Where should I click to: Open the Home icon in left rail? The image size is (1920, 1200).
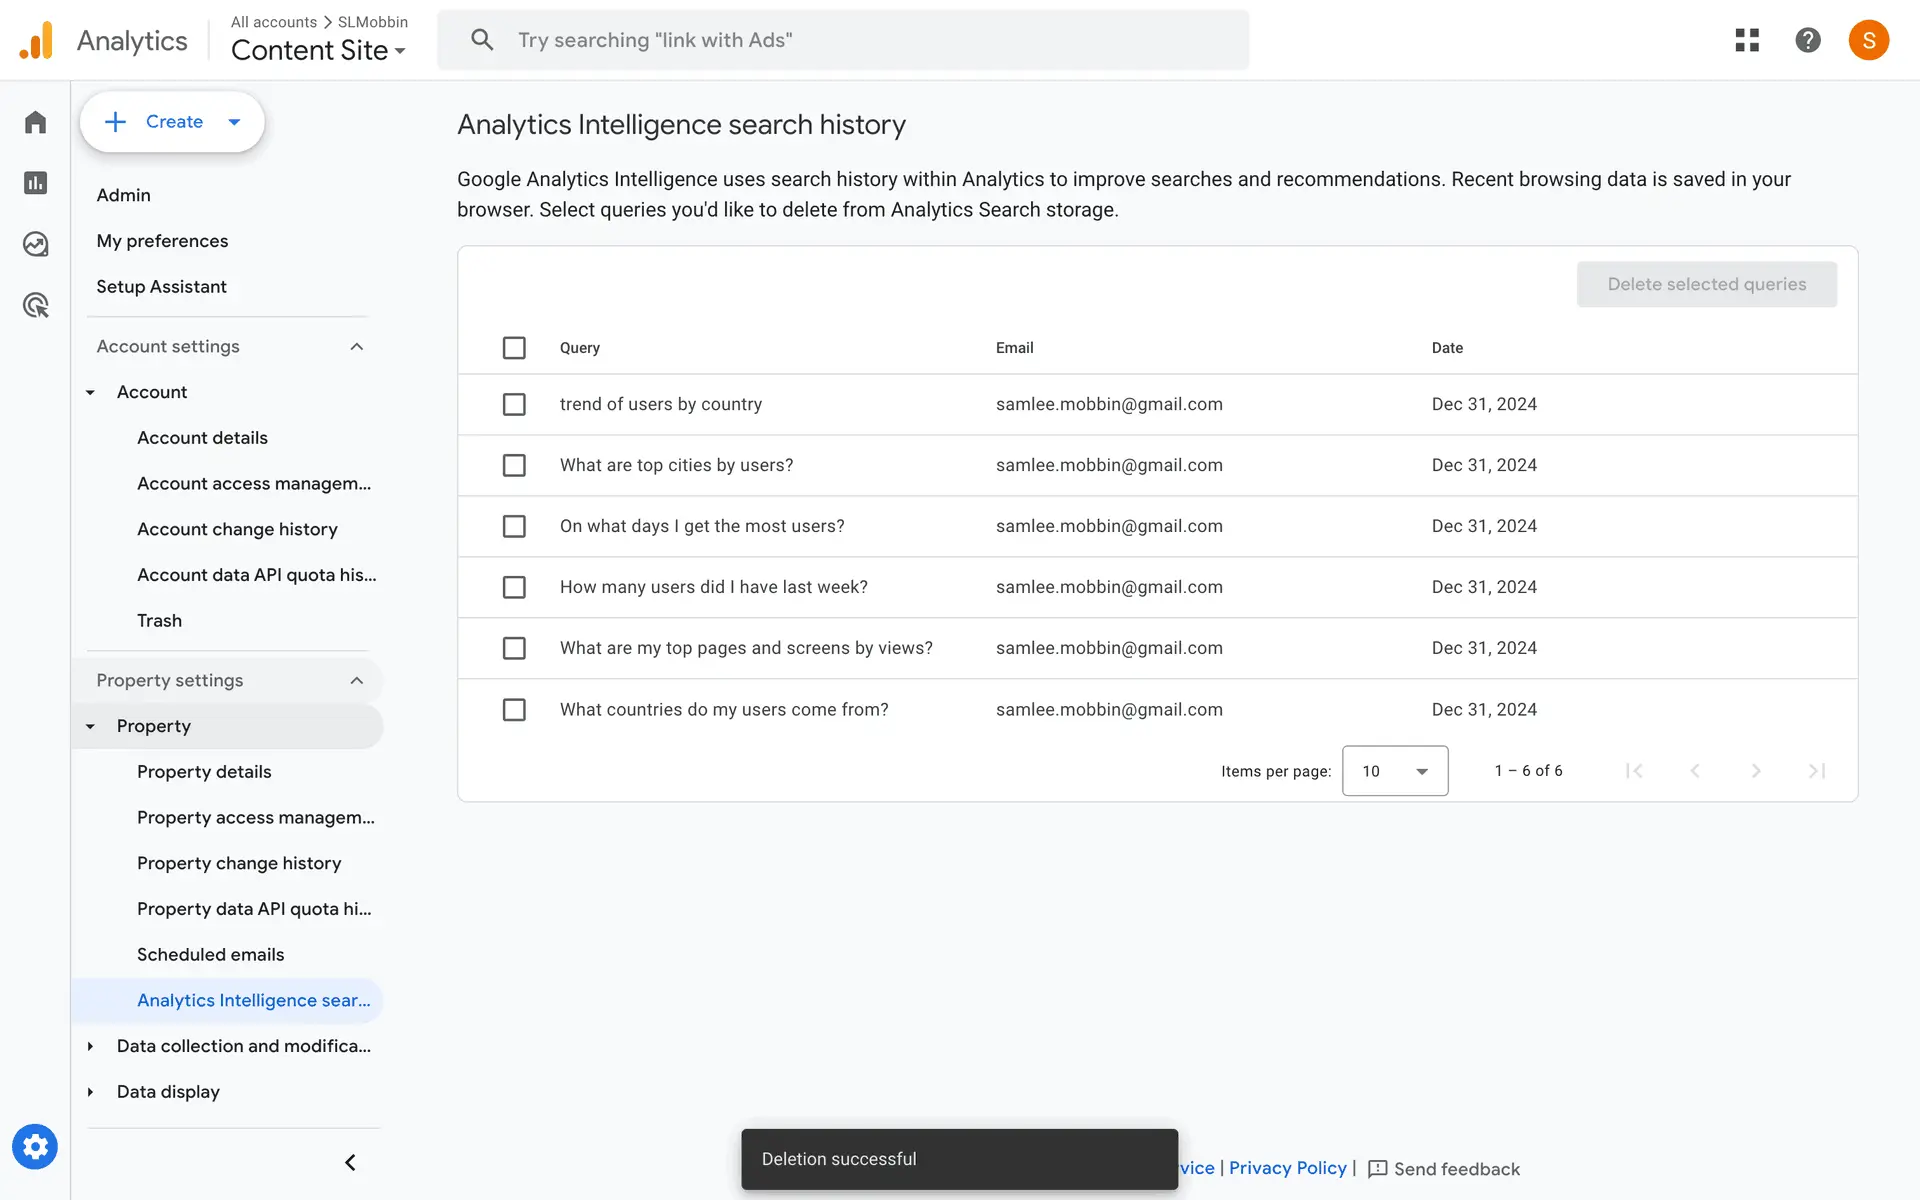pyautogui.click(x=35, y=122)
